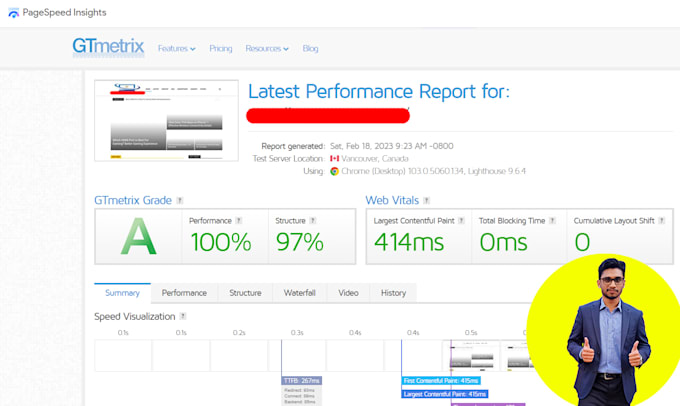
Task: Click help icon beside Web Vitals
Action: coord(427,200)
